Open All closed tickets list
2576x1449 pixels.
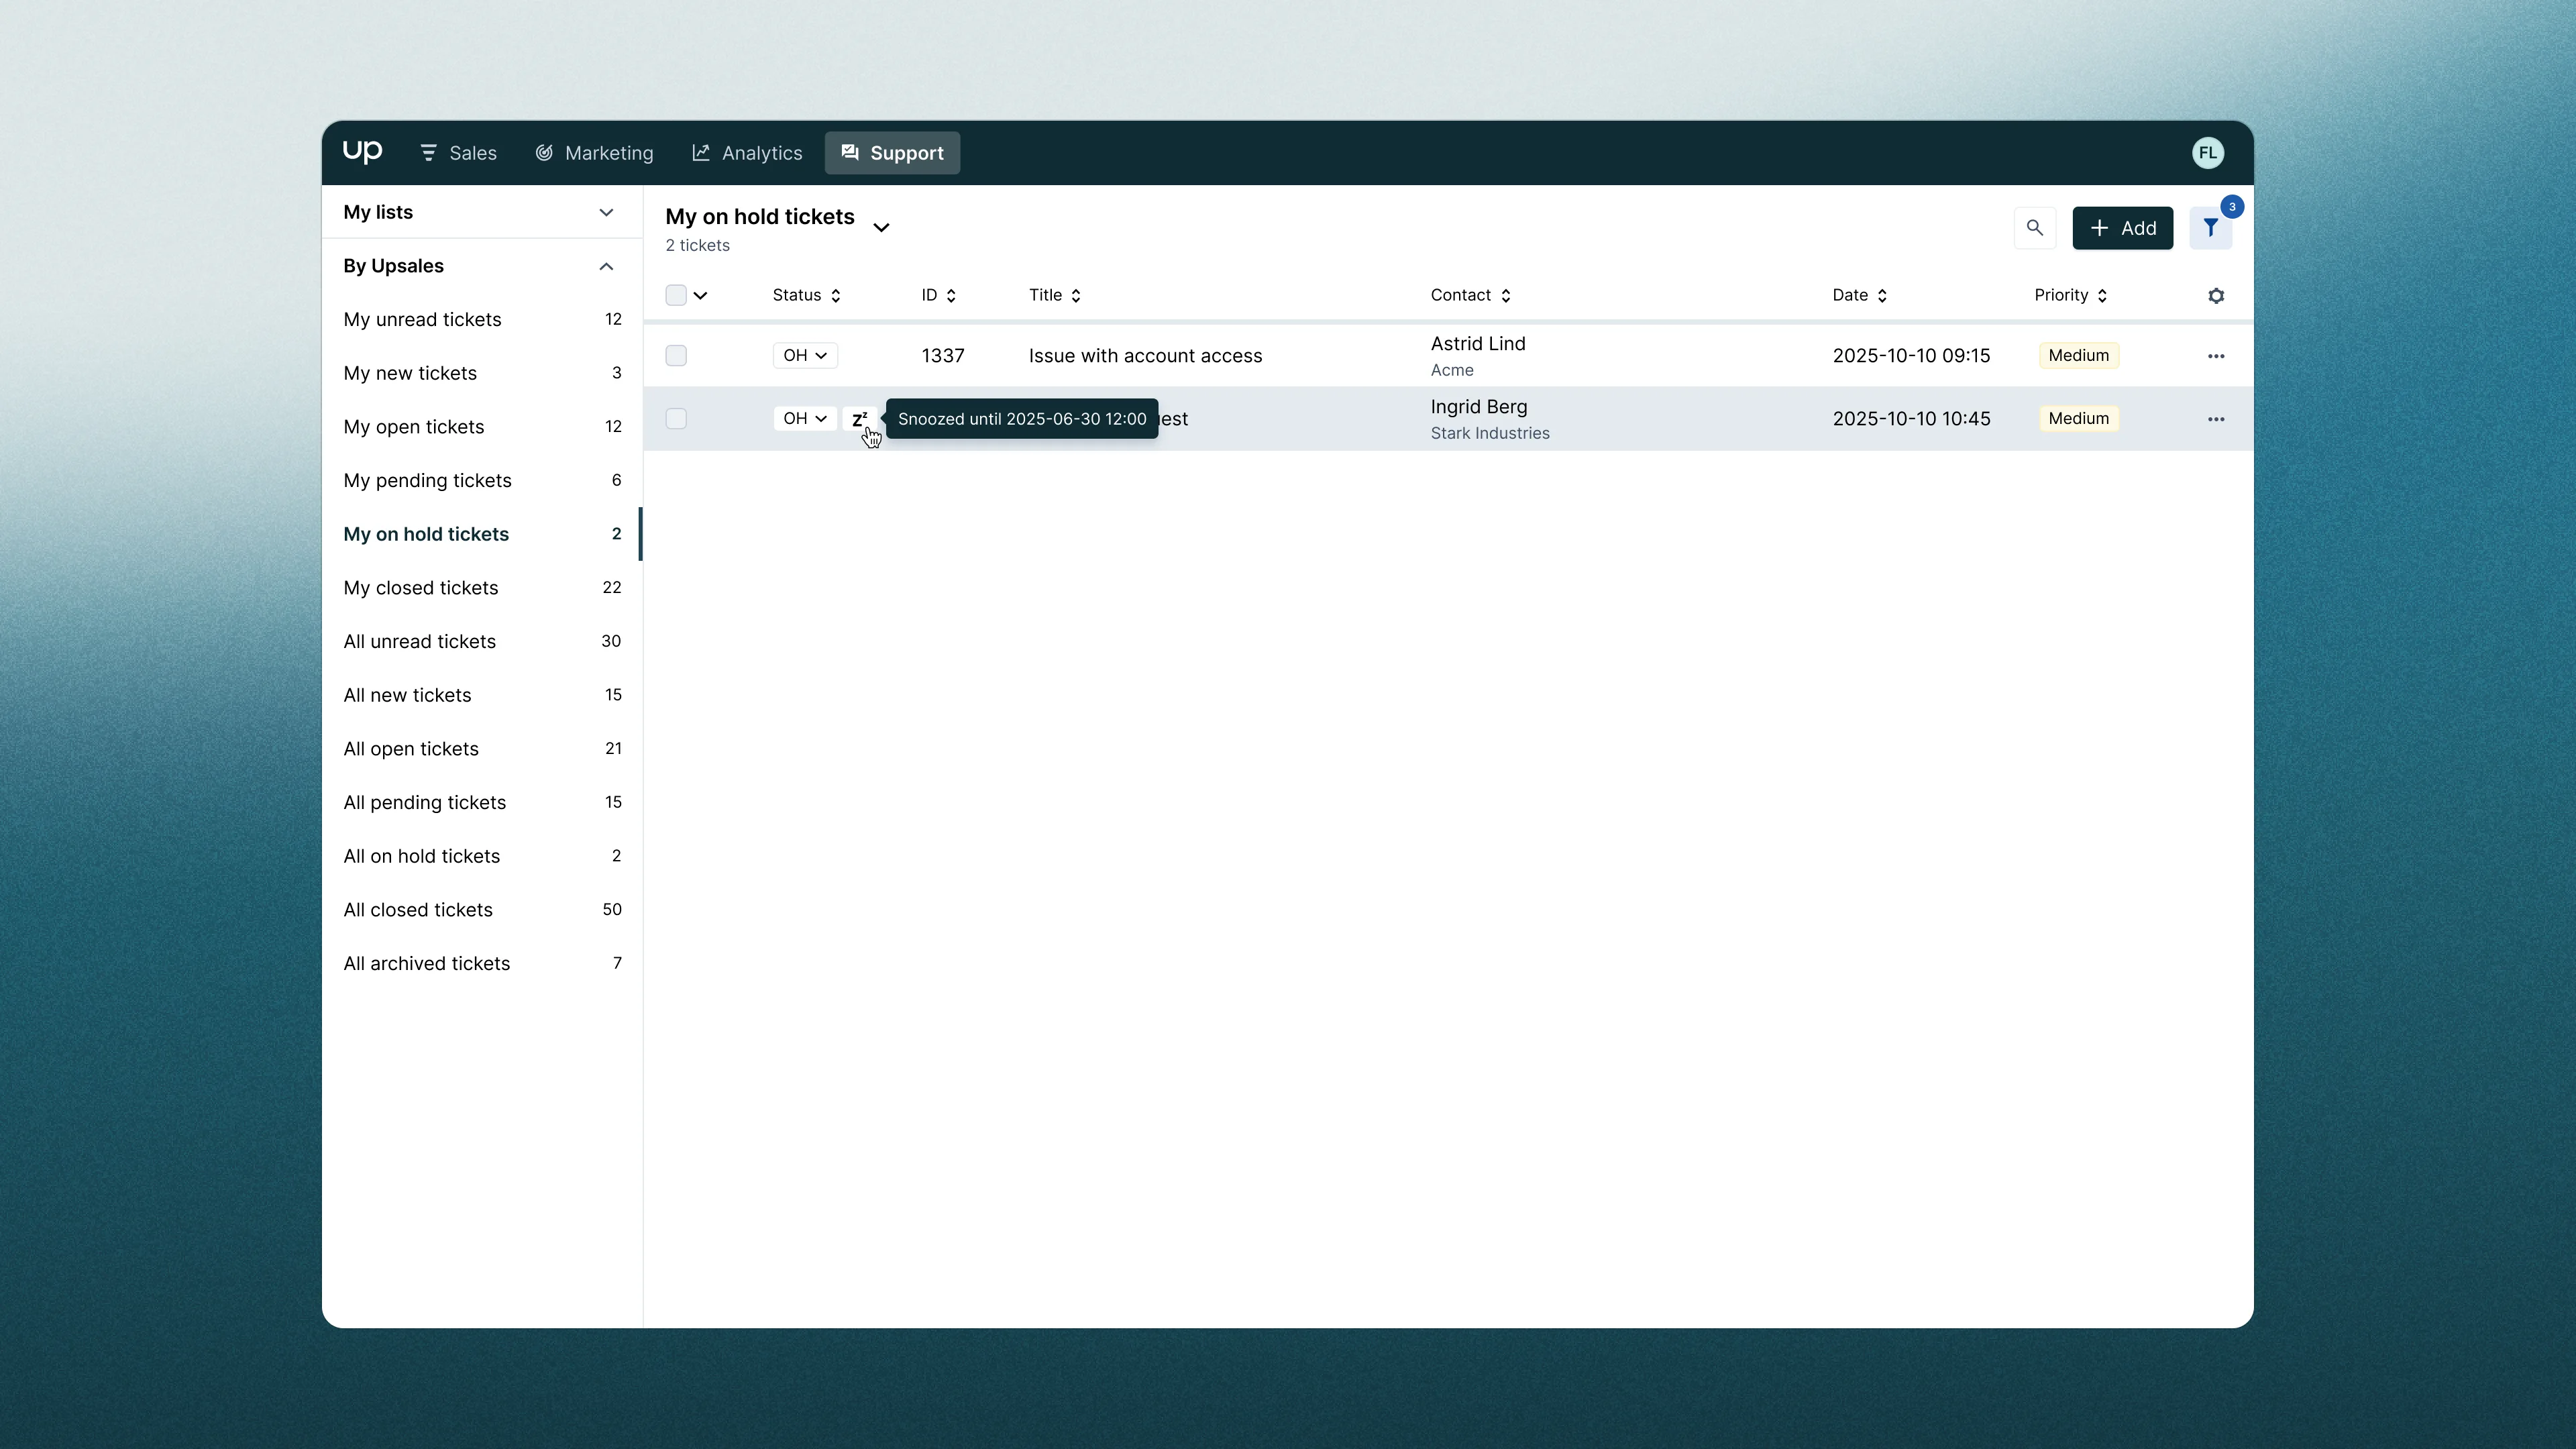click(x=481, y=910)
